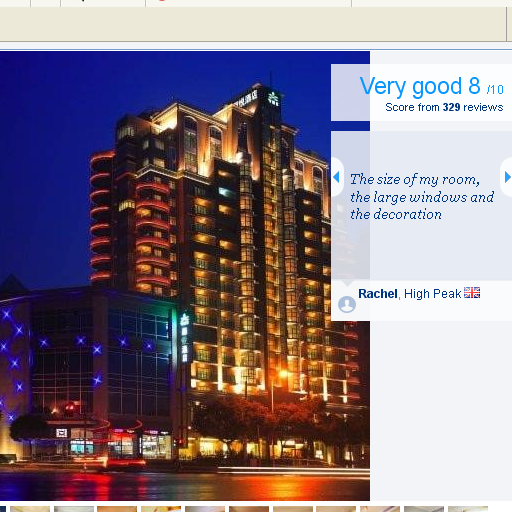
Task: Choose the third photo thumbnail in strip
Action: [x=74, y=509]
